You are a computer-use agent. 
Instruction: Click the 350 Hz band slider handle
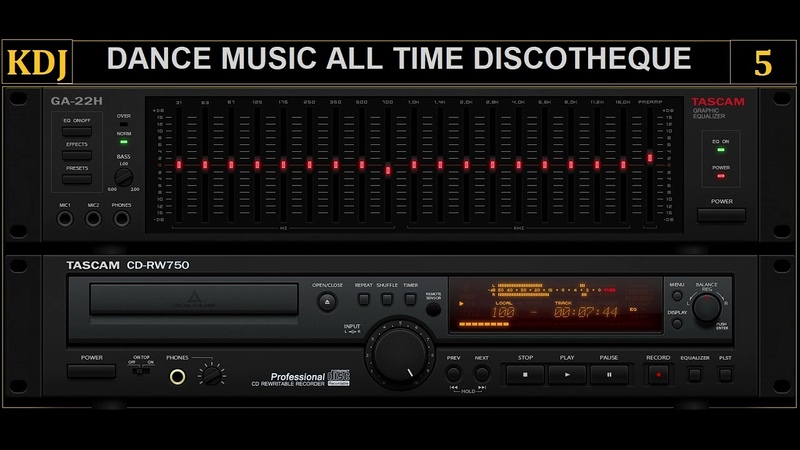(x=336, y=165)
